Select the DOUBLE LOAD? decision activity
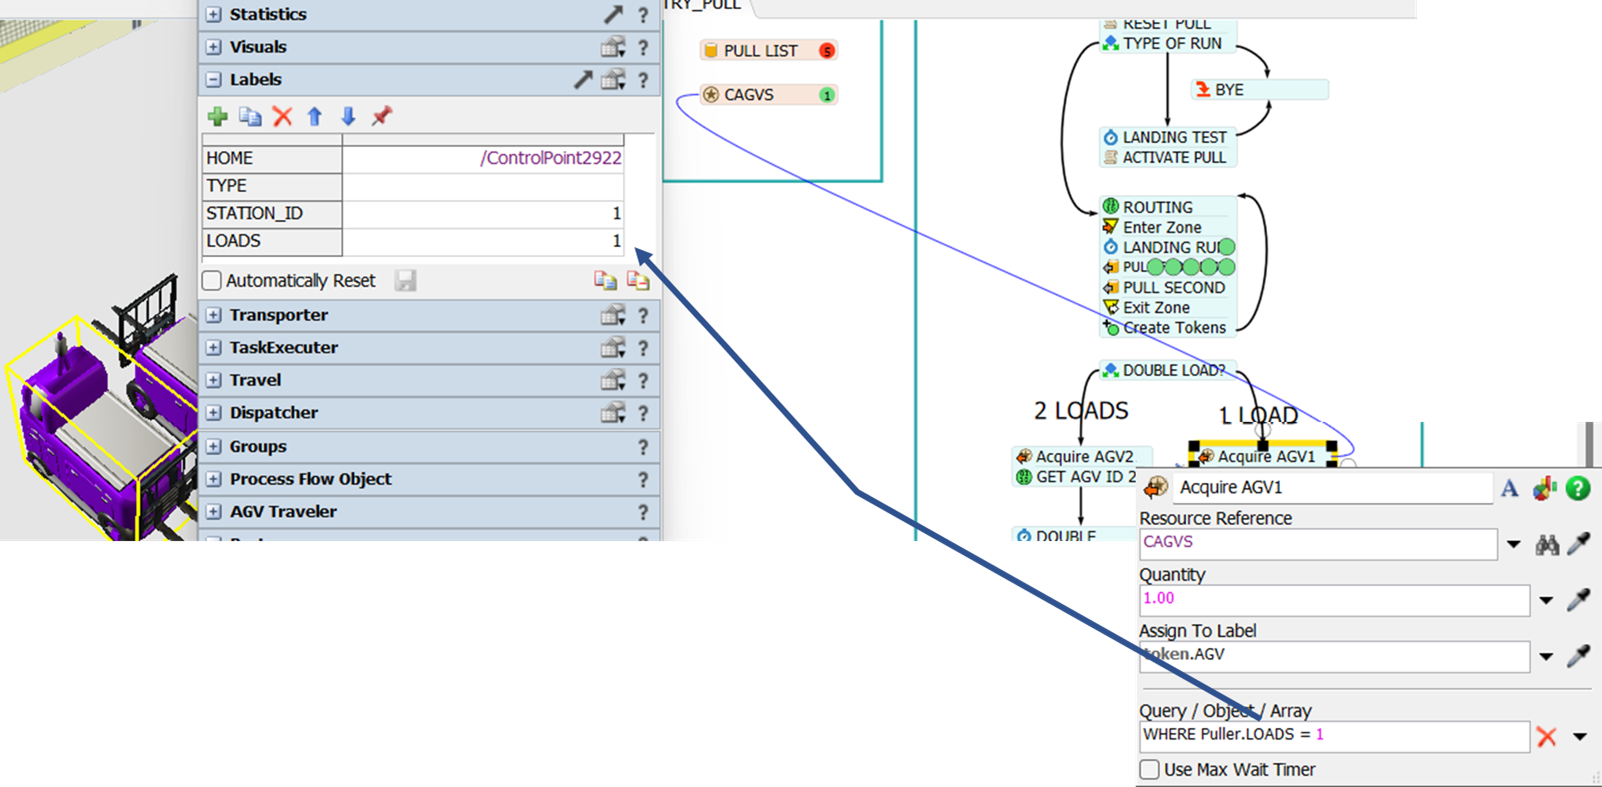 coord(1167,370)
